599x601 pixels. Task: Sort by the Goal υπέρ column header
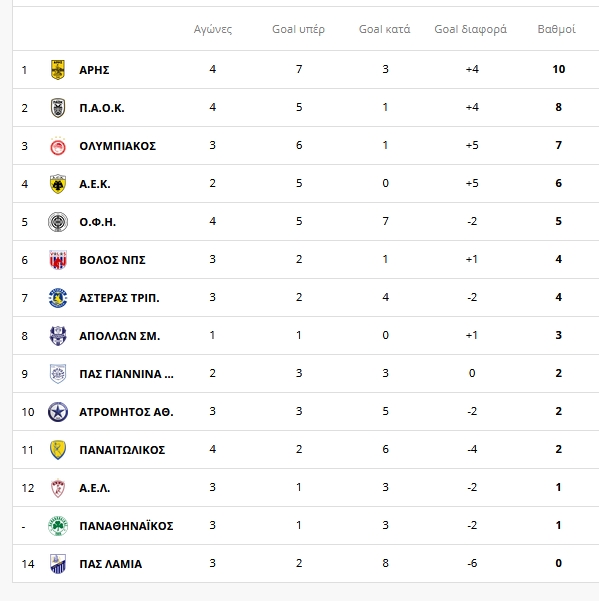tap(299, 30)
